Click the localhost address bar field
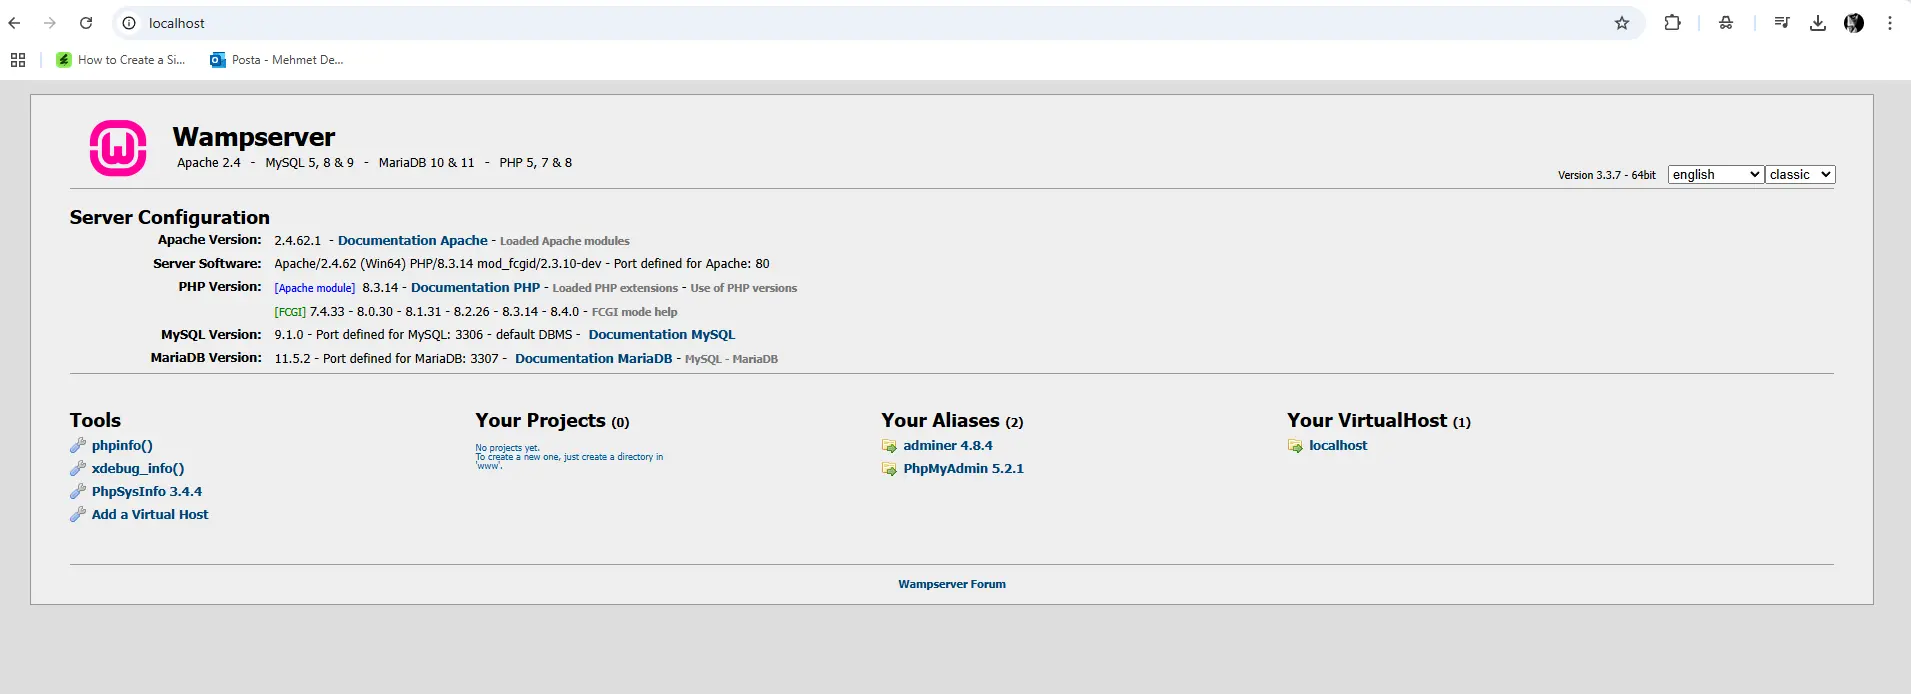Screen dimensions: 1911x694 coord(800,23)
